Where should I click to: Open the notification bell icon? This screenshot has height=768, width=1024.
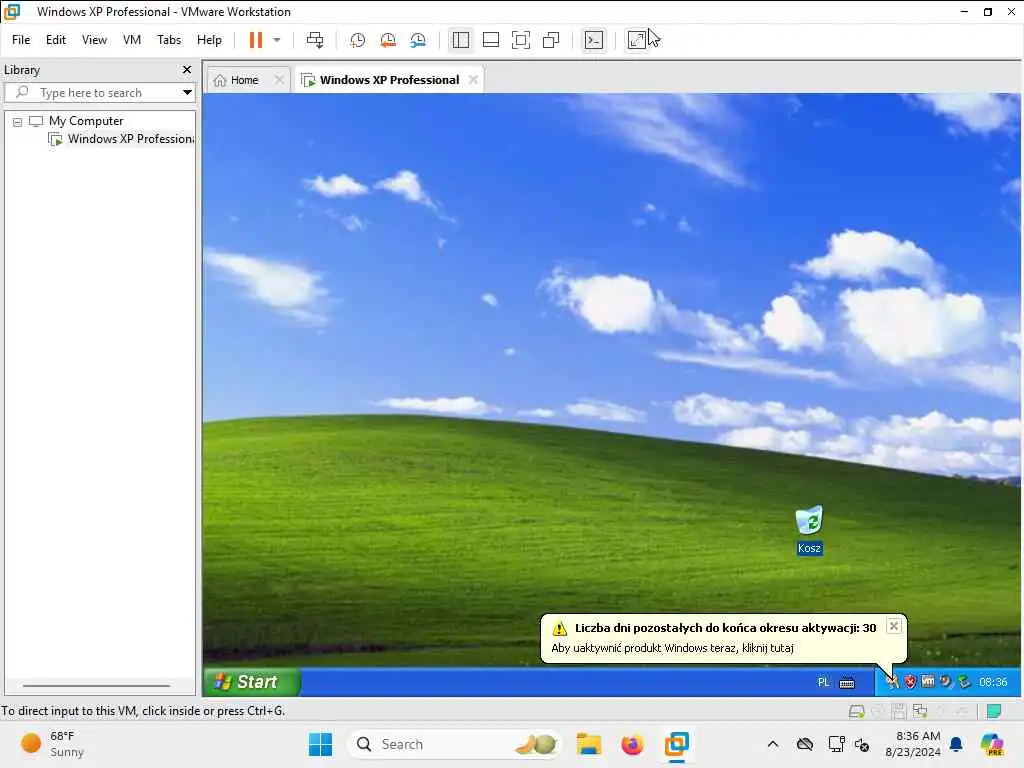(956, 744)
